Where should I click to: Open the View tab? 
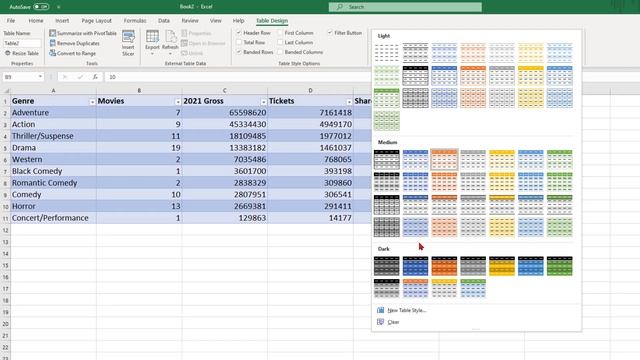tap(216, 20)
